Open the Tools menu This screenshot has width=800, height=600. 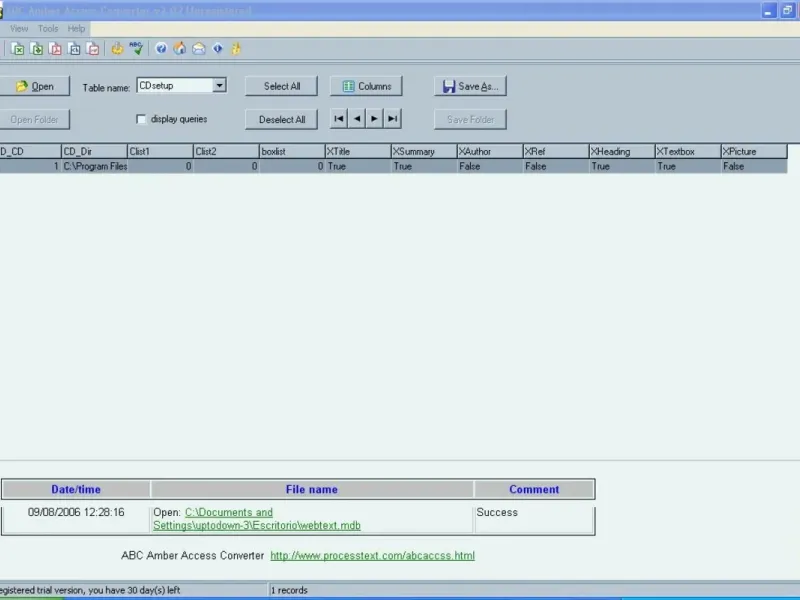[48, 29]
